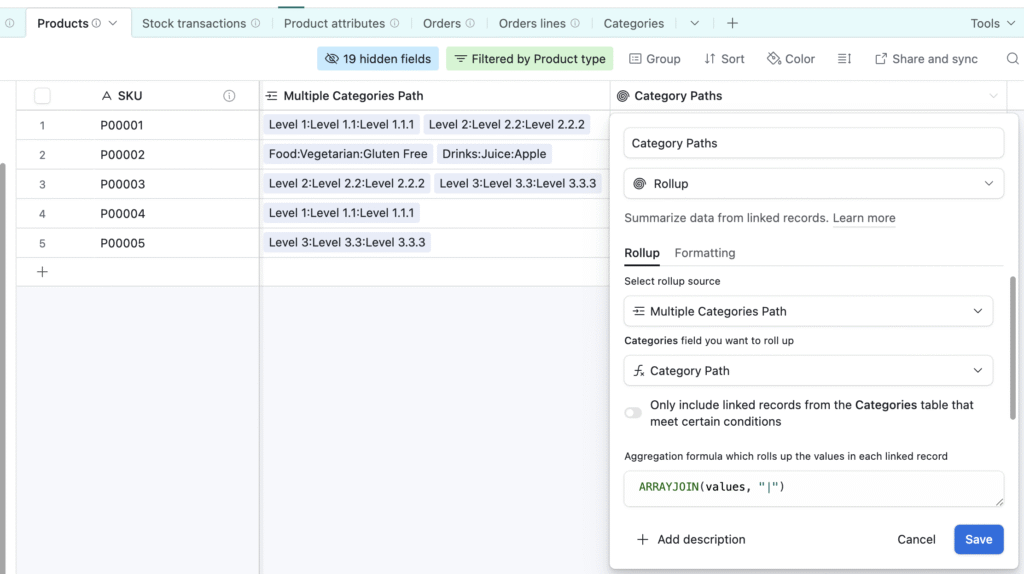Click the leftmost info icon in tab bar
The height and width of the screenshot is (574, 1024).
point(9,24)
